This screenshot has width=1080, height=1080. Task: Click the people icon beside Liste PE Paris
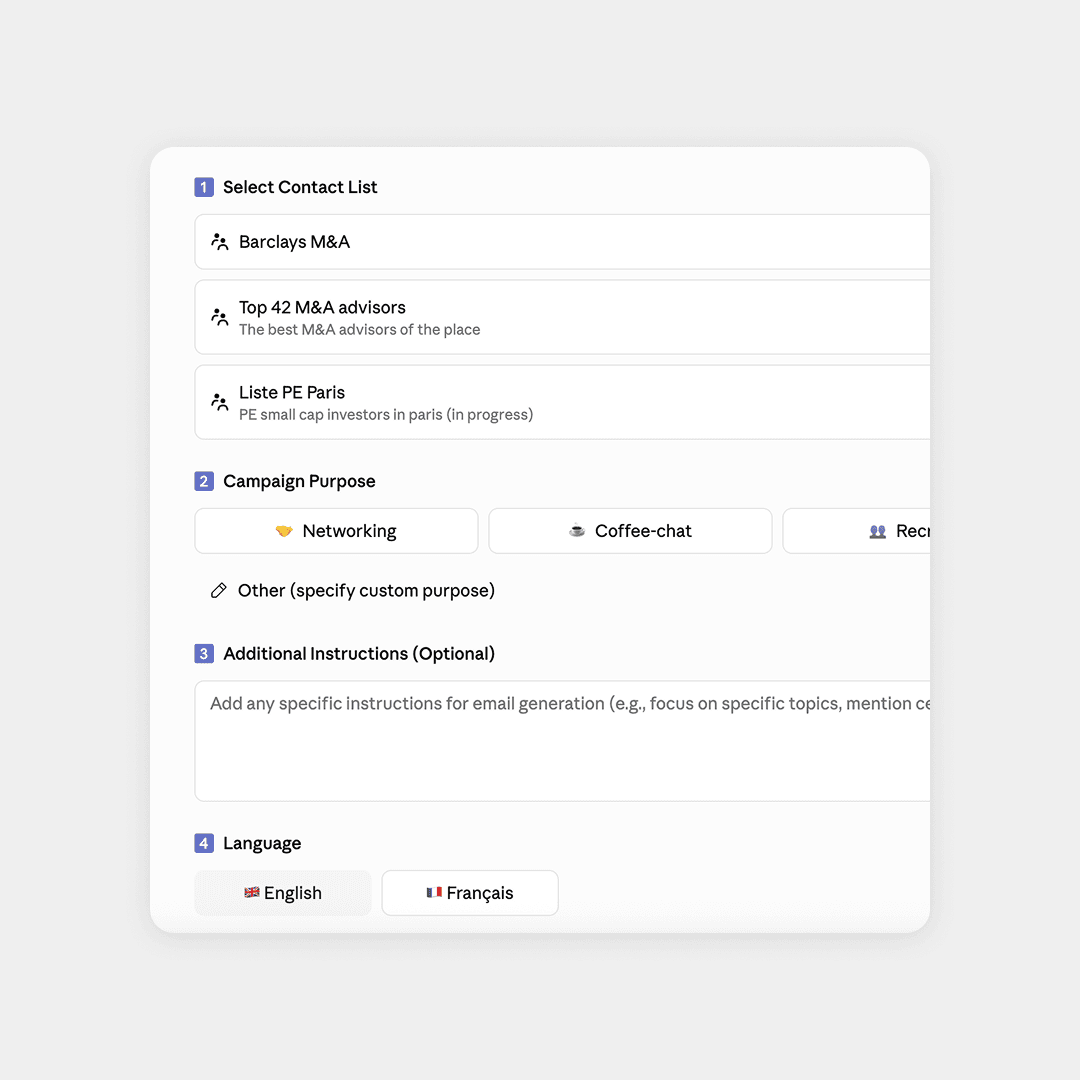220,402
